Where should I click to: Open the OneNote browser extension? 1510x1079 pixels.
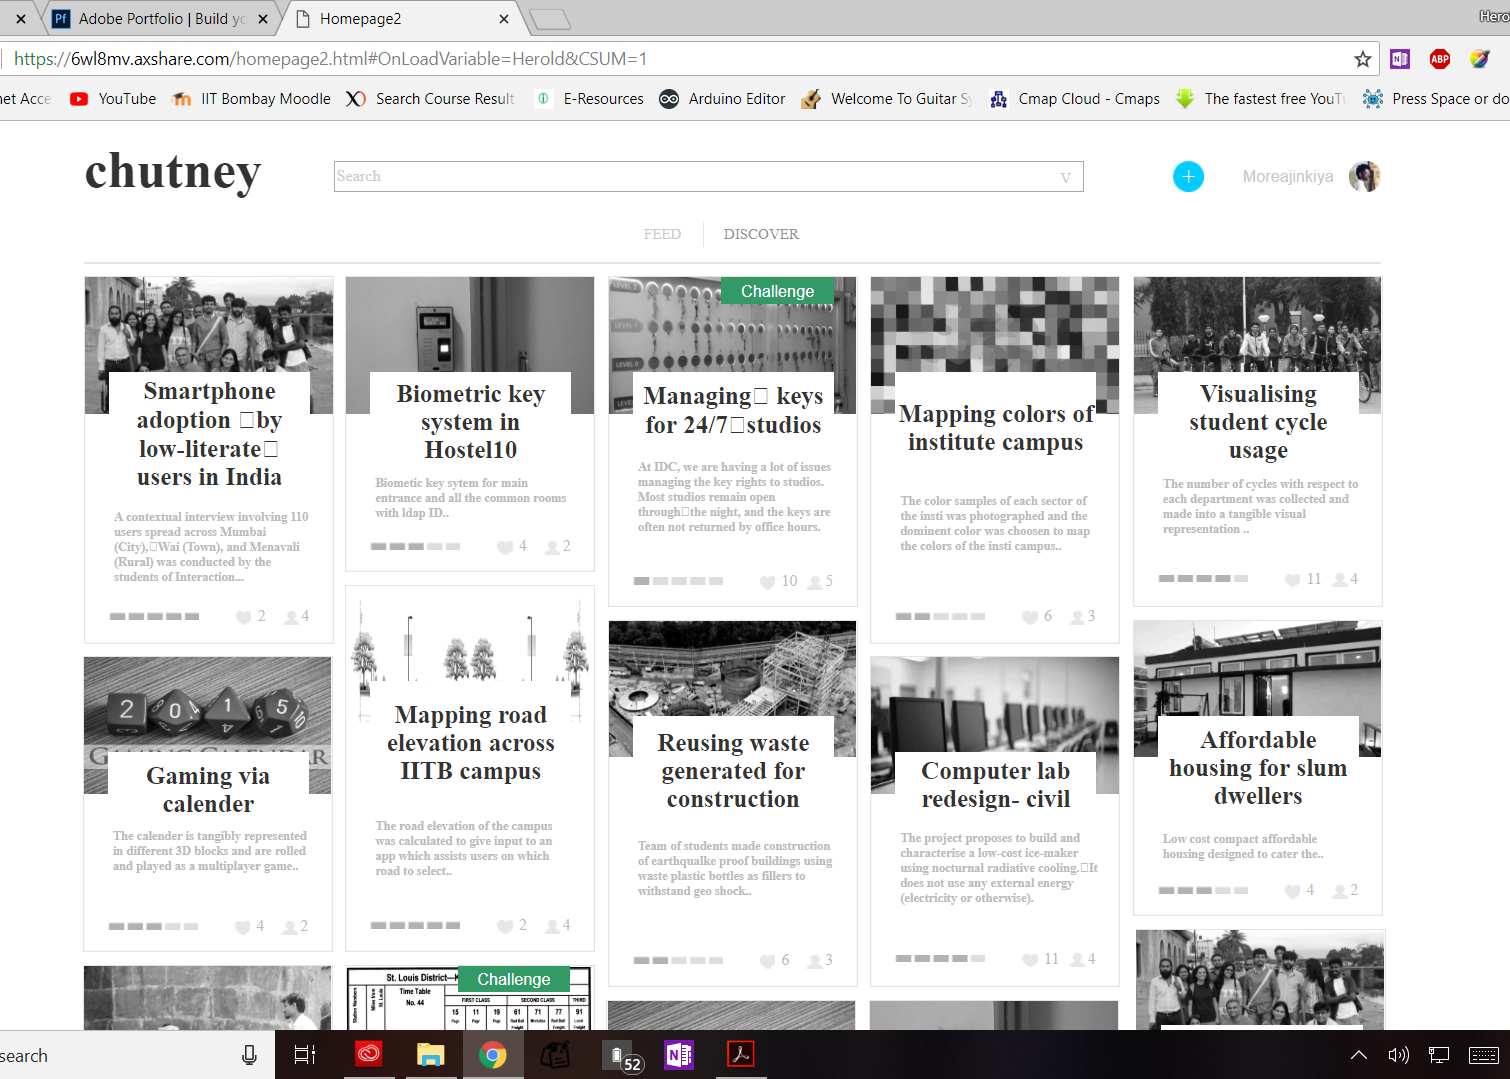pyautogui.click(x=1400, y=59)
